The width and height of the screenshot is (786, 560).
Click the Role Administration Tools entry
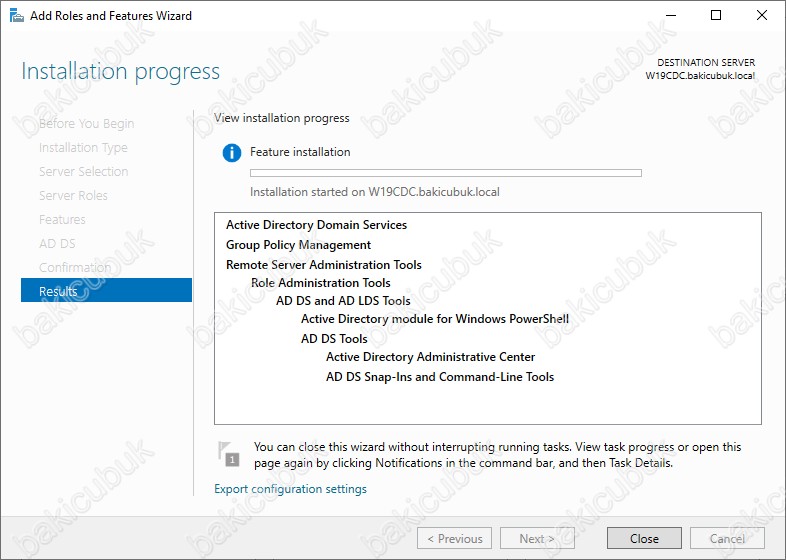point(321,283)
